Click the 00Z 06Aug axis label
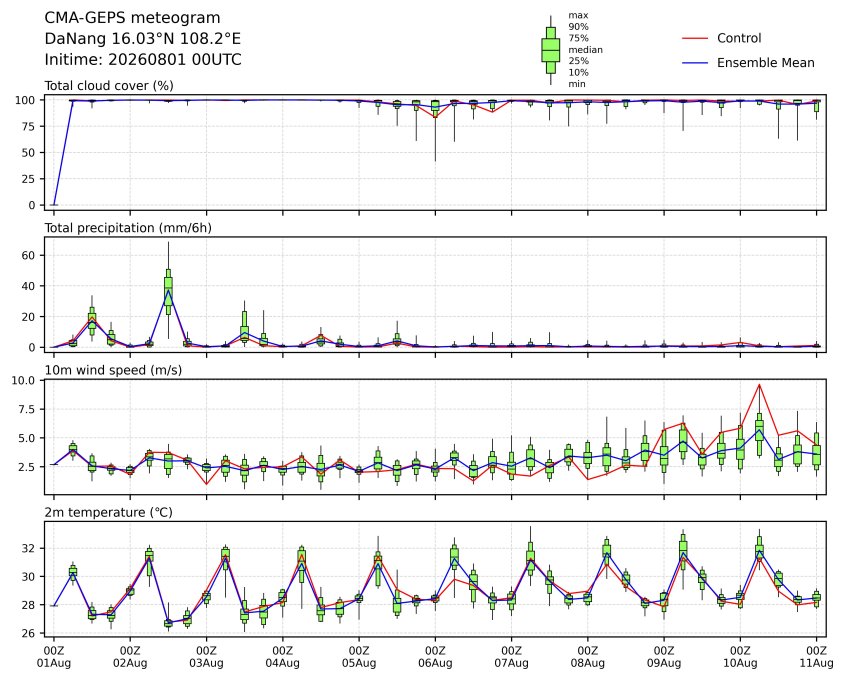Screen dimensions: 845x680 (435, 657)
